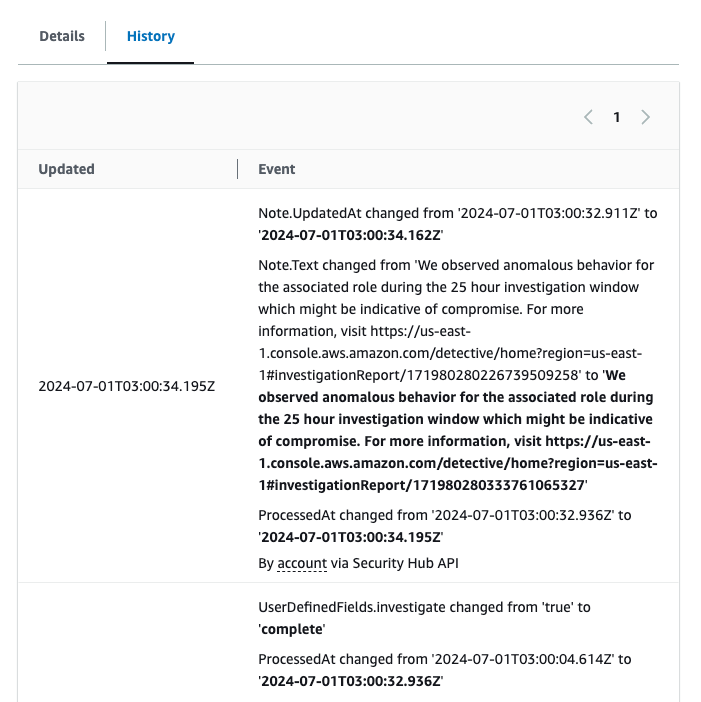Viewport: 701px width, 702px height.
Task: Click the divider between Updated and Event columns
Action: [x=238, y=169]
